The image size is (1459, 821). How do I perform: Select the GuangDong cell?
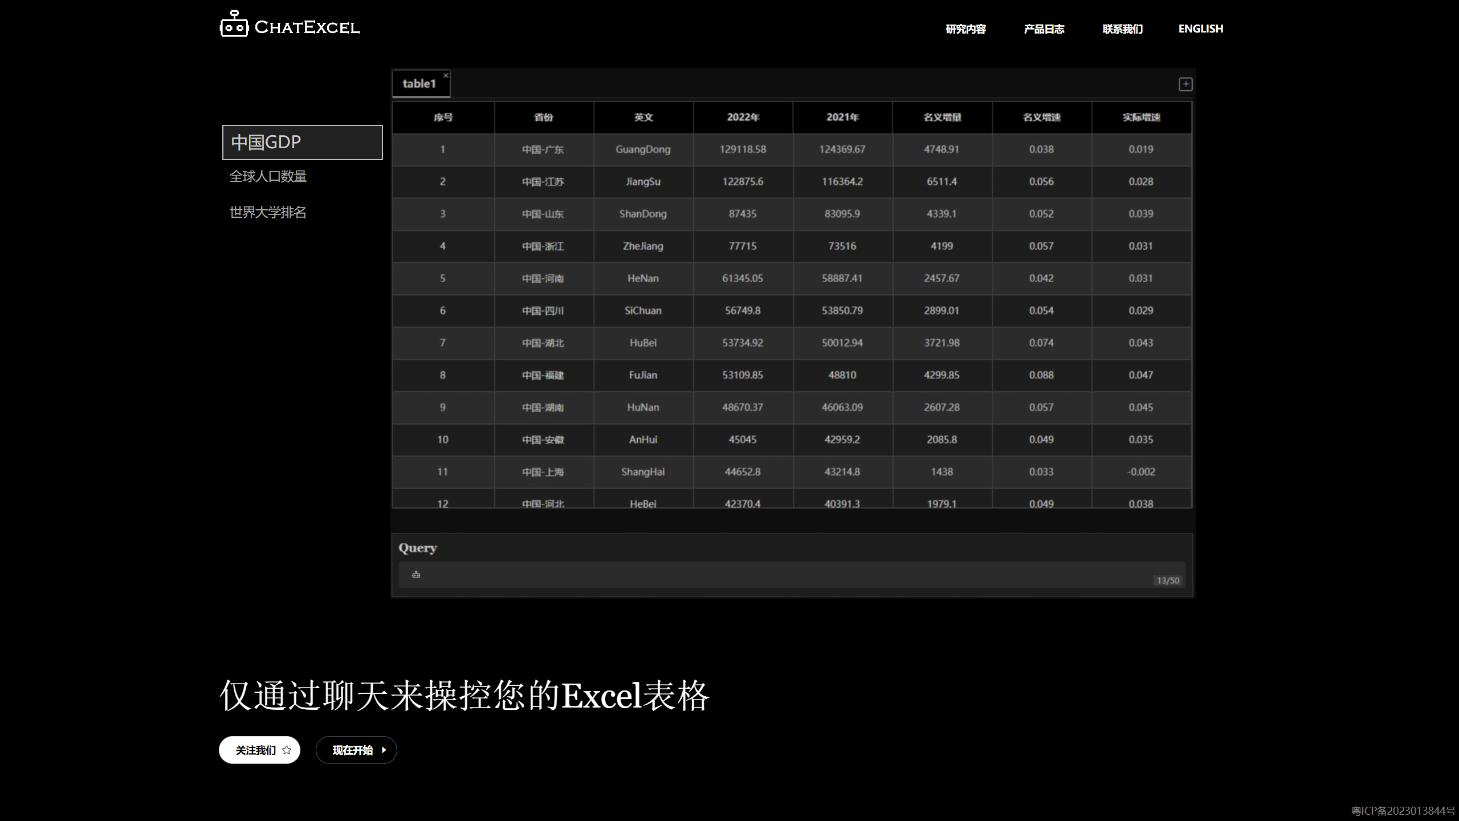click(x=643, y=149)
